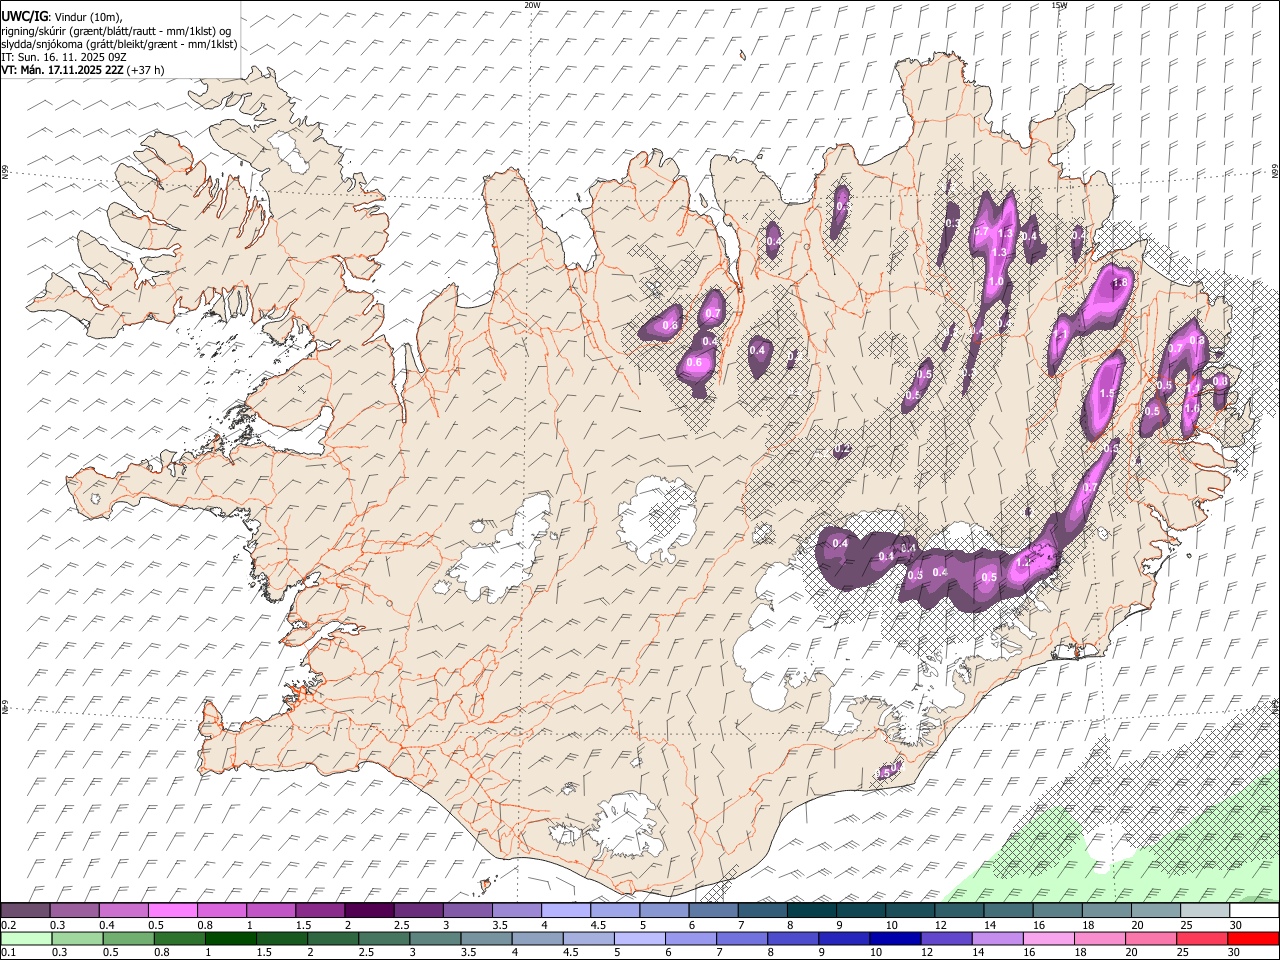Click the '4.5' label in the top legend row

(599, 925)
